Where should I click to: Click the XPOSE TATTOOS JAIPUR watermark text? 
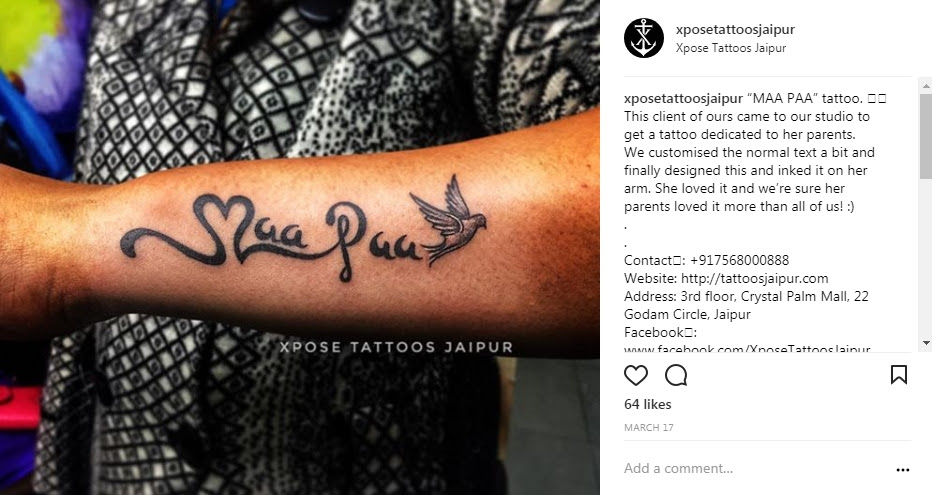point(396,347)
